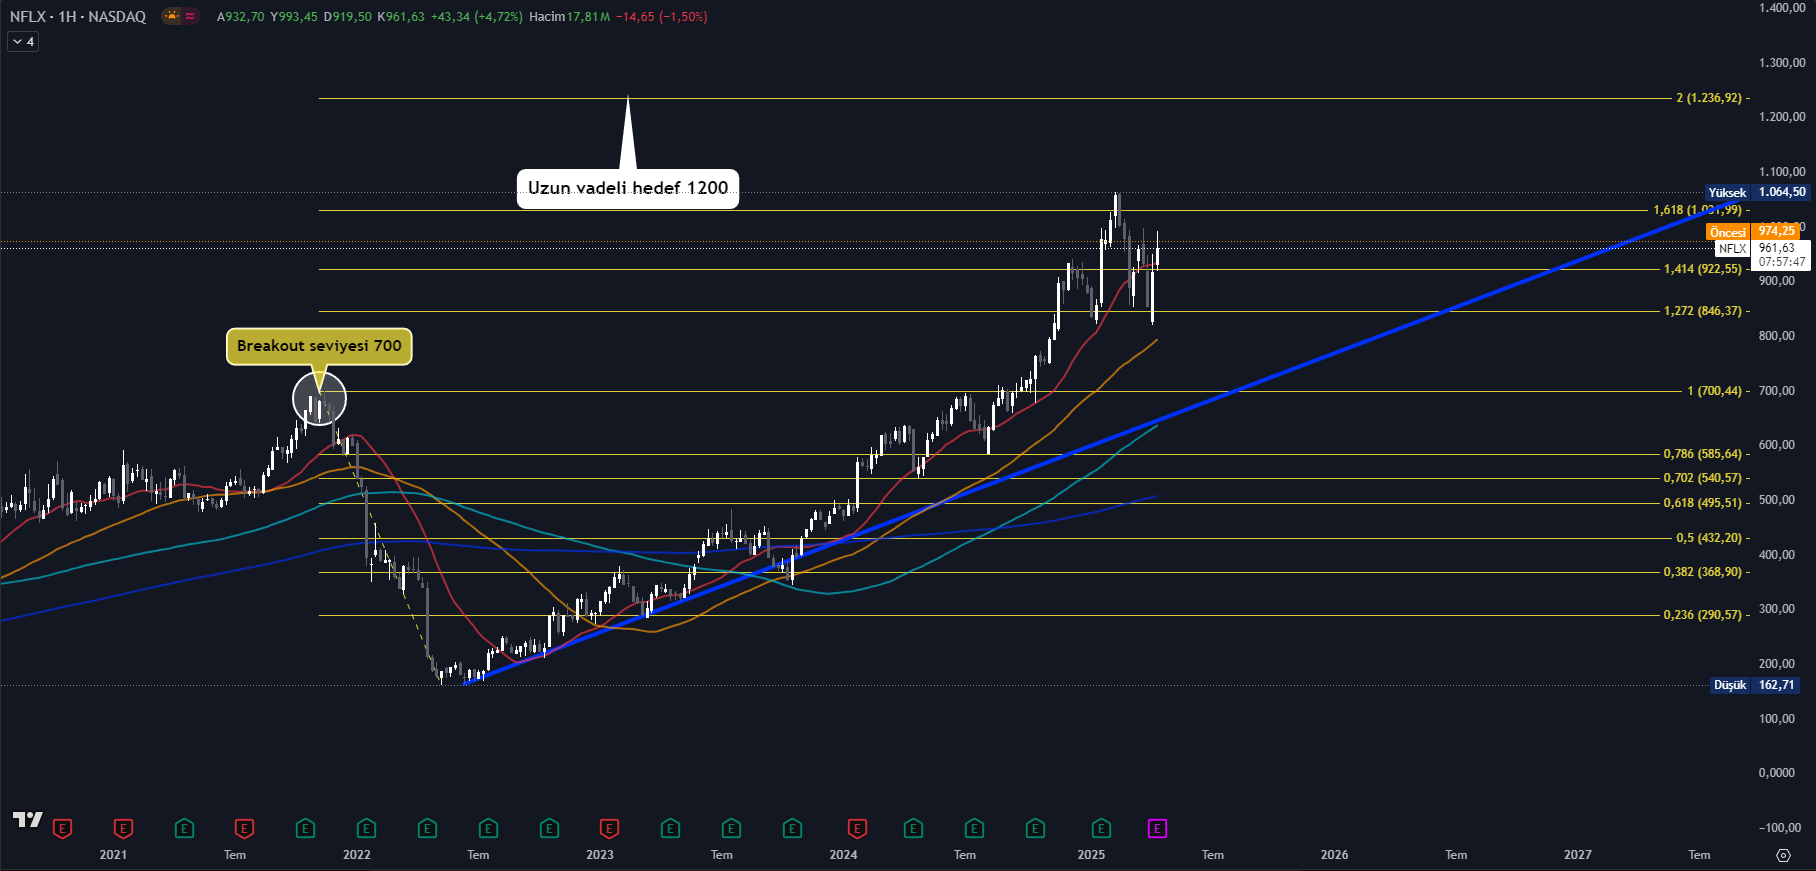Click the Hacim 17,81 M volume readout
The height and width of the screenshot is (871, 1816).
coord(569,17)
